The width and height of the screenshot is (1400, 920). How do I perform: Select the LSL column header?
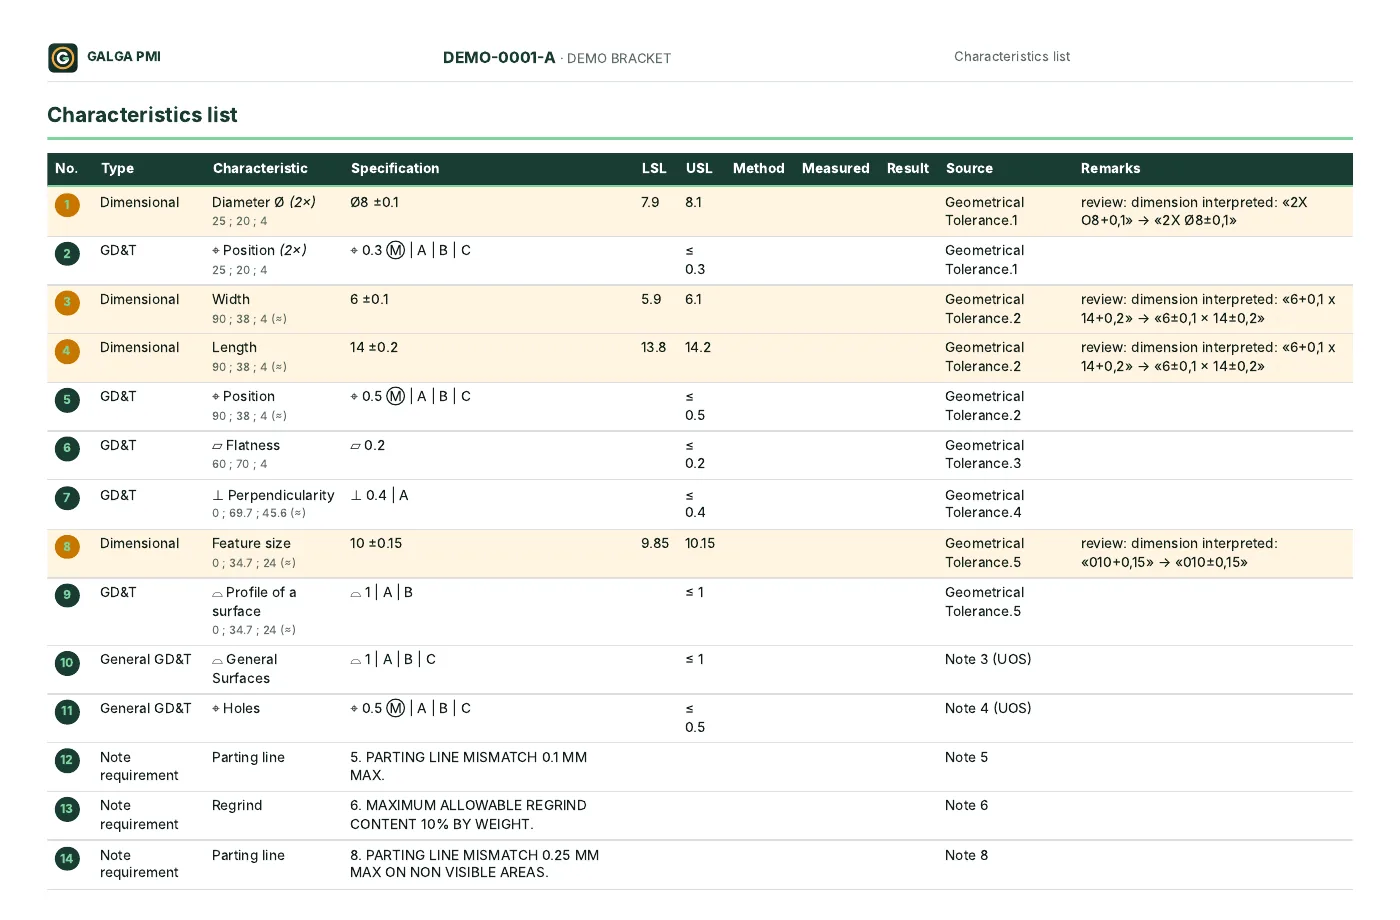coord(654,169)
